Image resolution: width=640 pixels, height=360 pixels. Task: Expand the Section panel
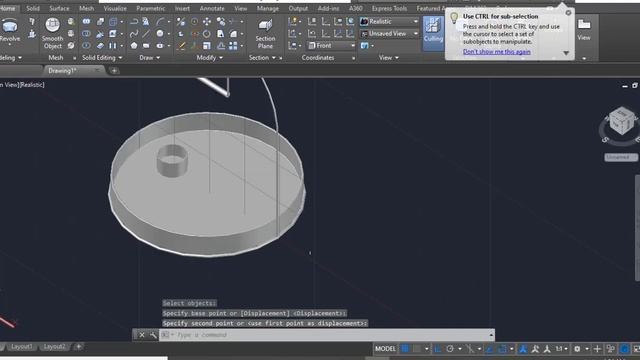tap(262, 58)
